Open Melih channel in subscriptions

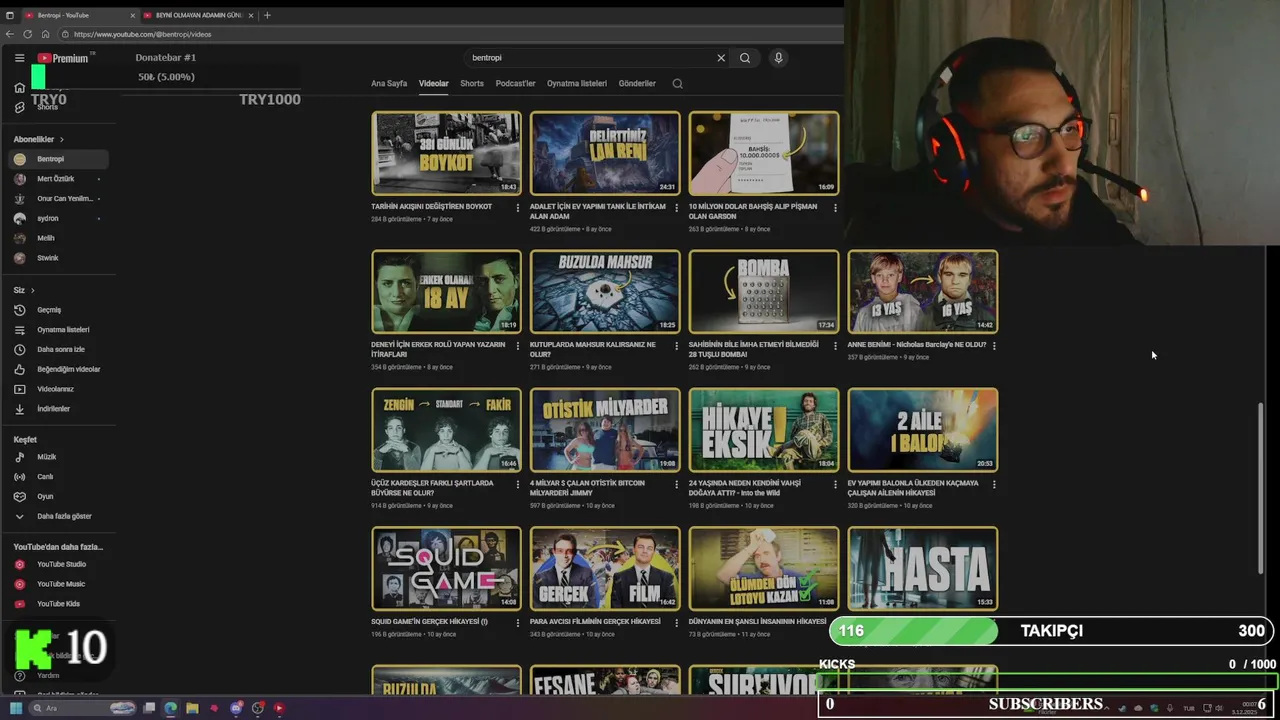(x=60, y=238)
